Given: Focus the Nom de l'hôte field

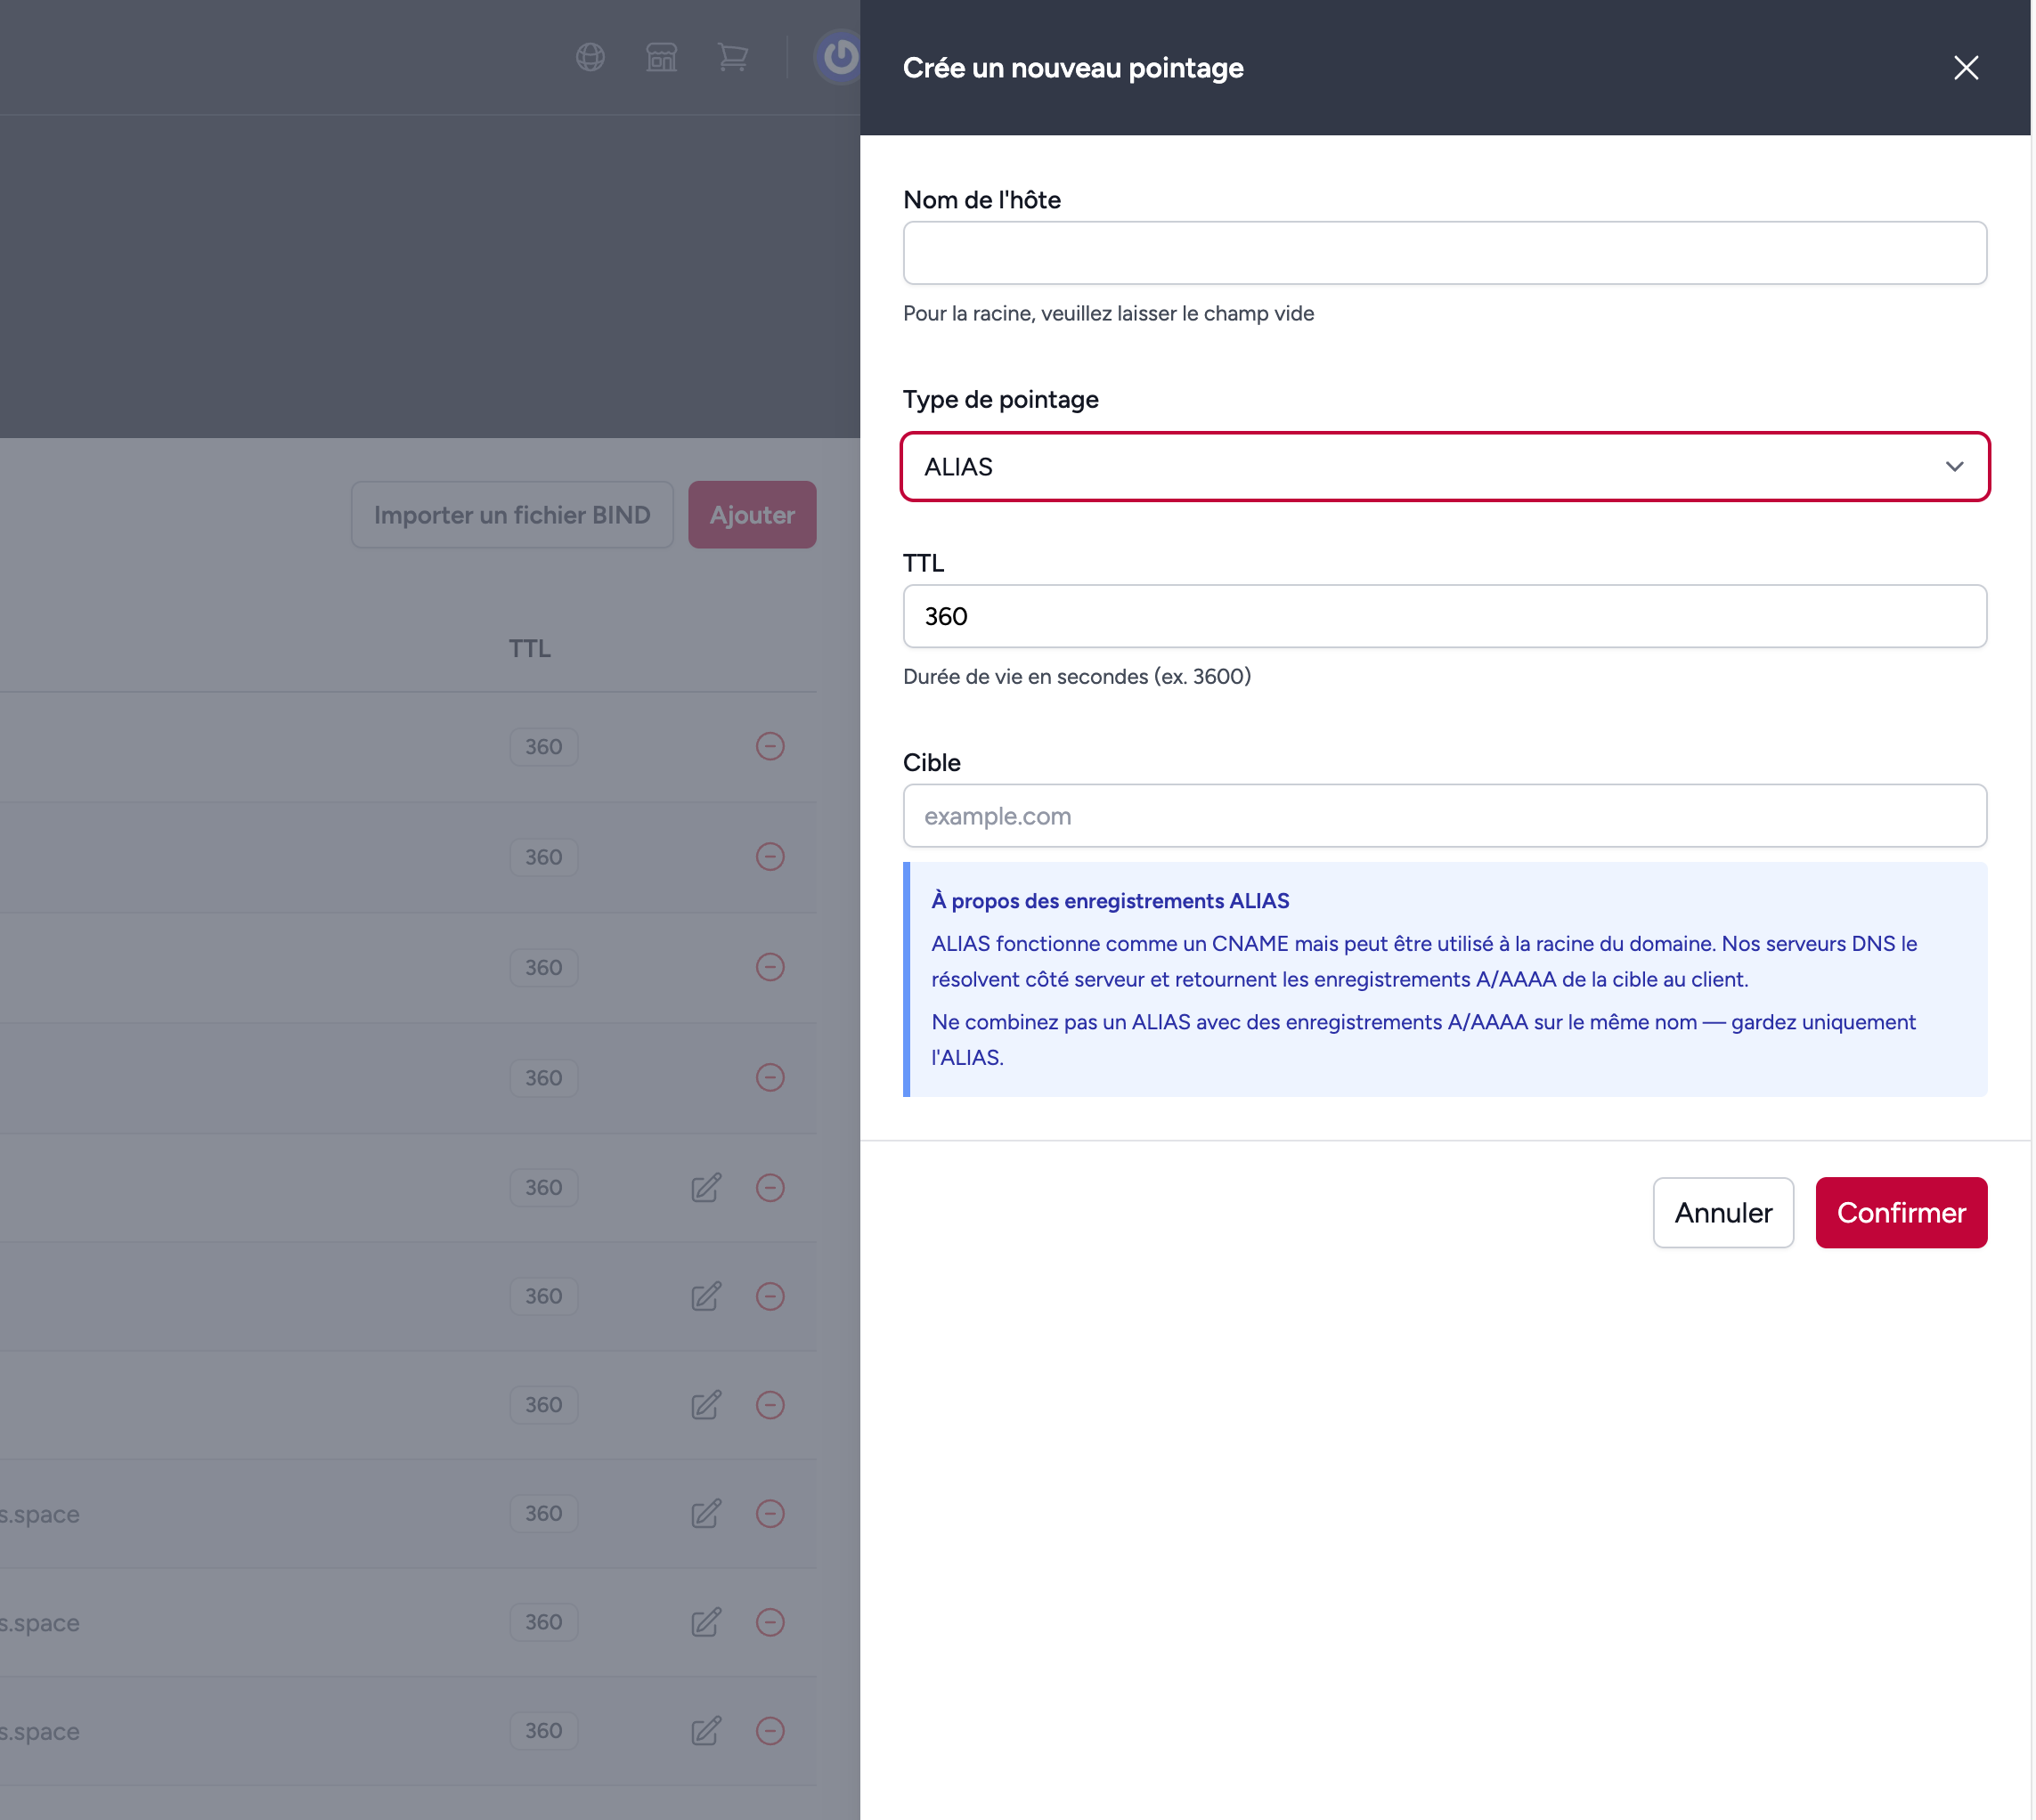Looking at the screenshot, I should 1443,253.
